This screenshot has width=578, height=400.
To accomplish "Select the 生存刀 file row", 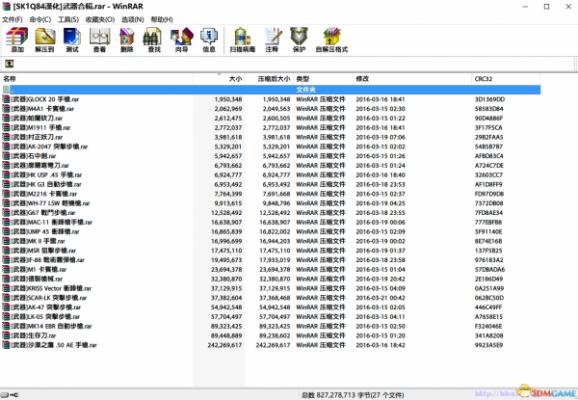I will (x=271, y=335).
